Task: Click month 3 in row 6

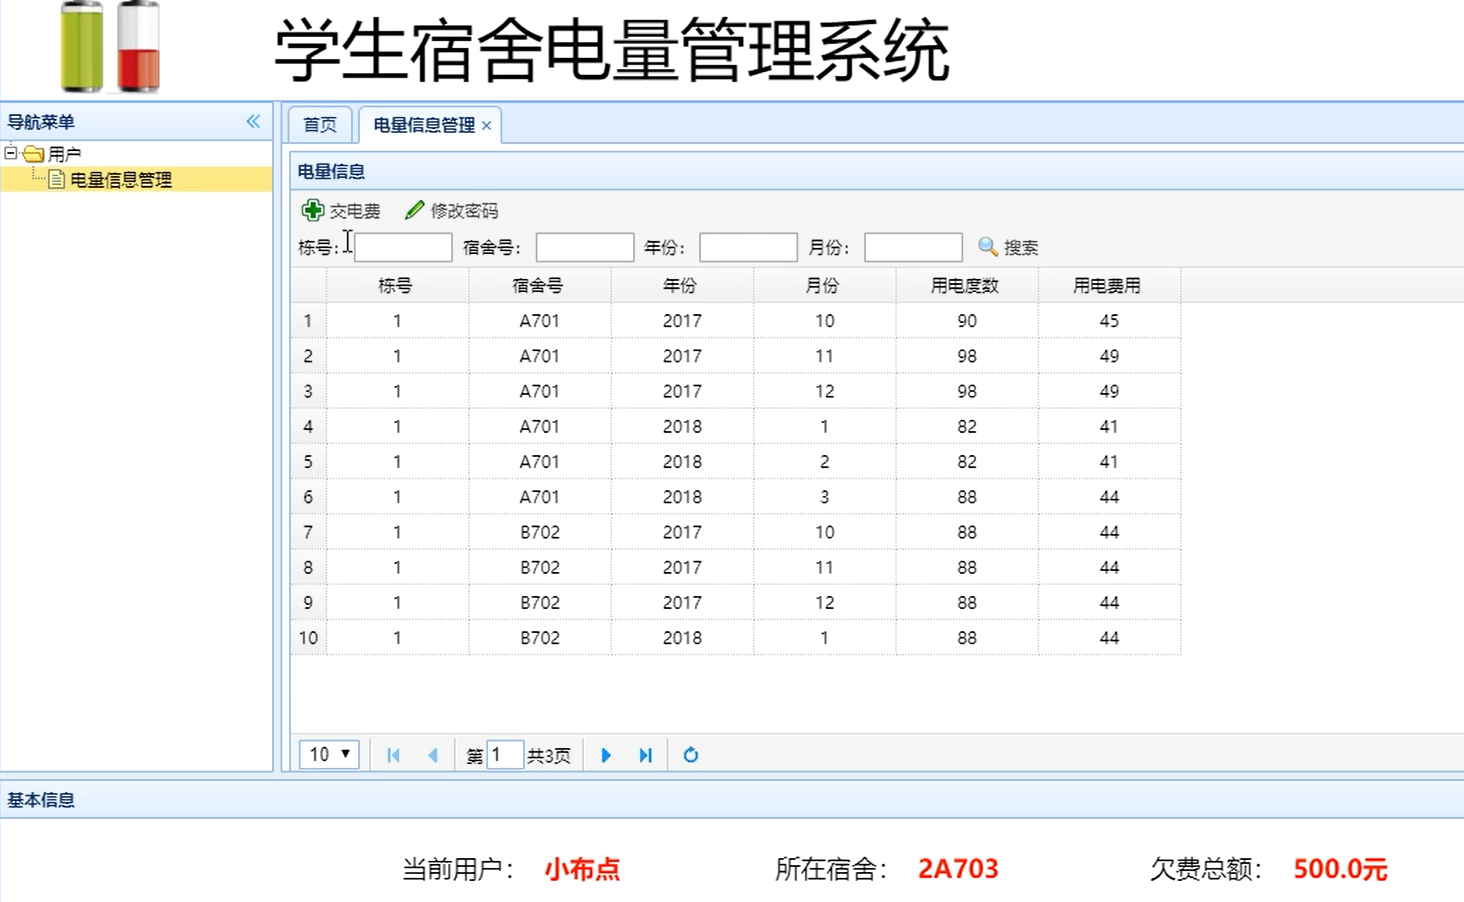Action: pyautogui.click(x=824, y=497)
